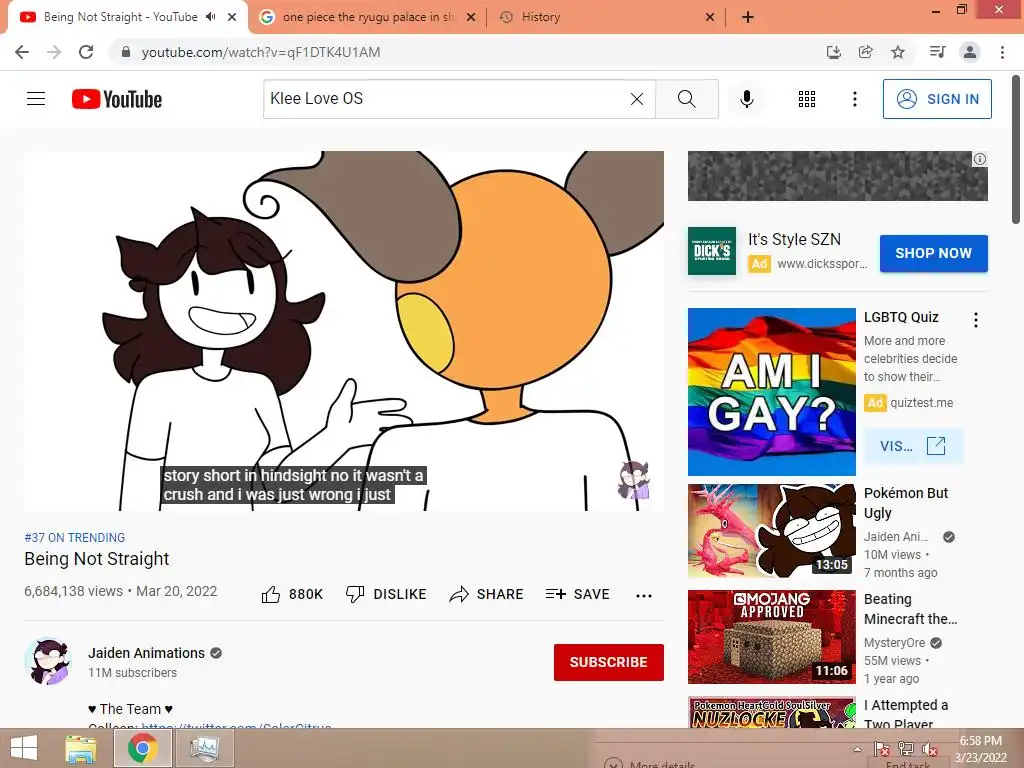Screen dimensions: 1024x768
Task: Switch to the Google search tab
Action: tap(367, 17)
